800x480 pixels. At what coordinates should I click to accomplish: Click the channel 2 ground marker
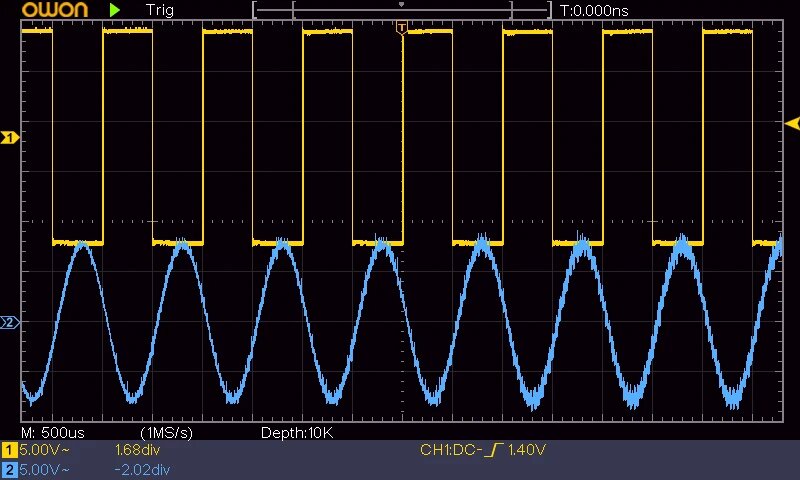9,322
